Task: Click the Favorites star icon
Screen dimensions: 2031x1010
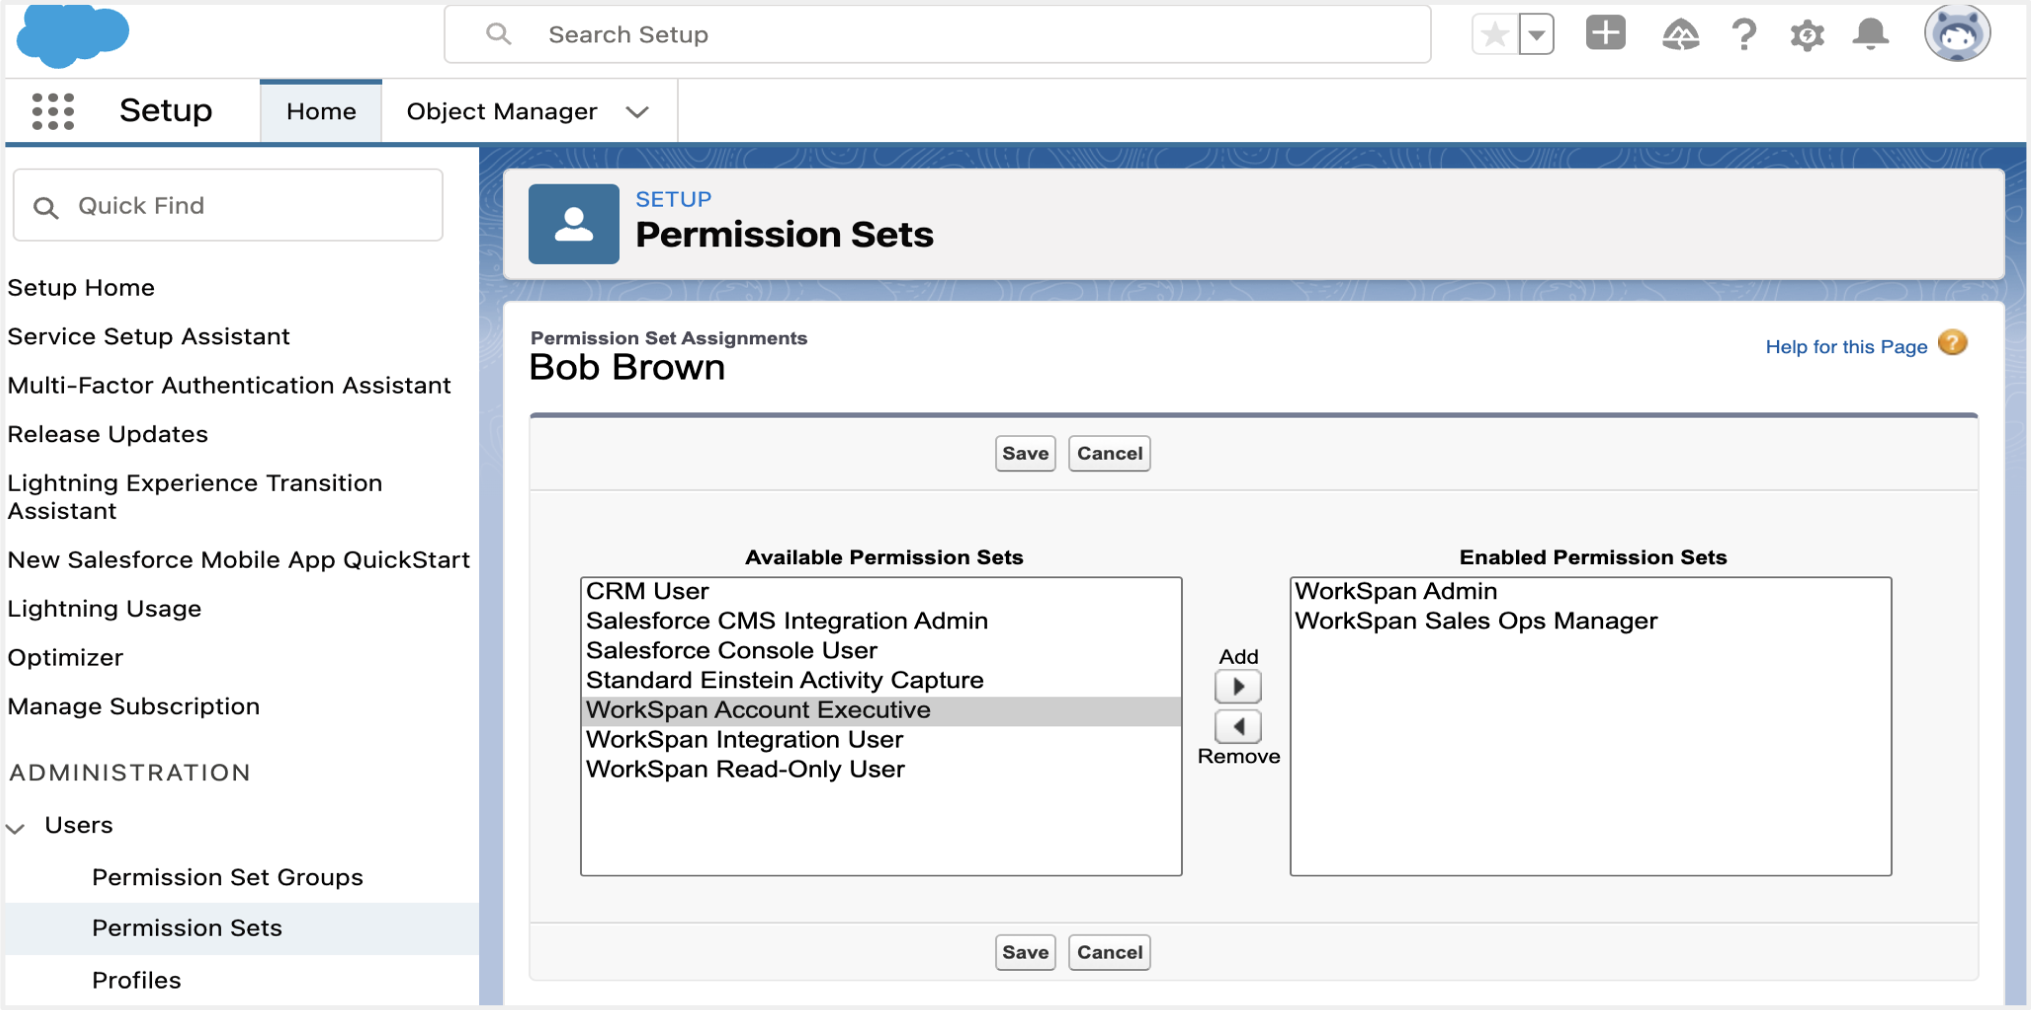Action: (x=1494, y=35)
